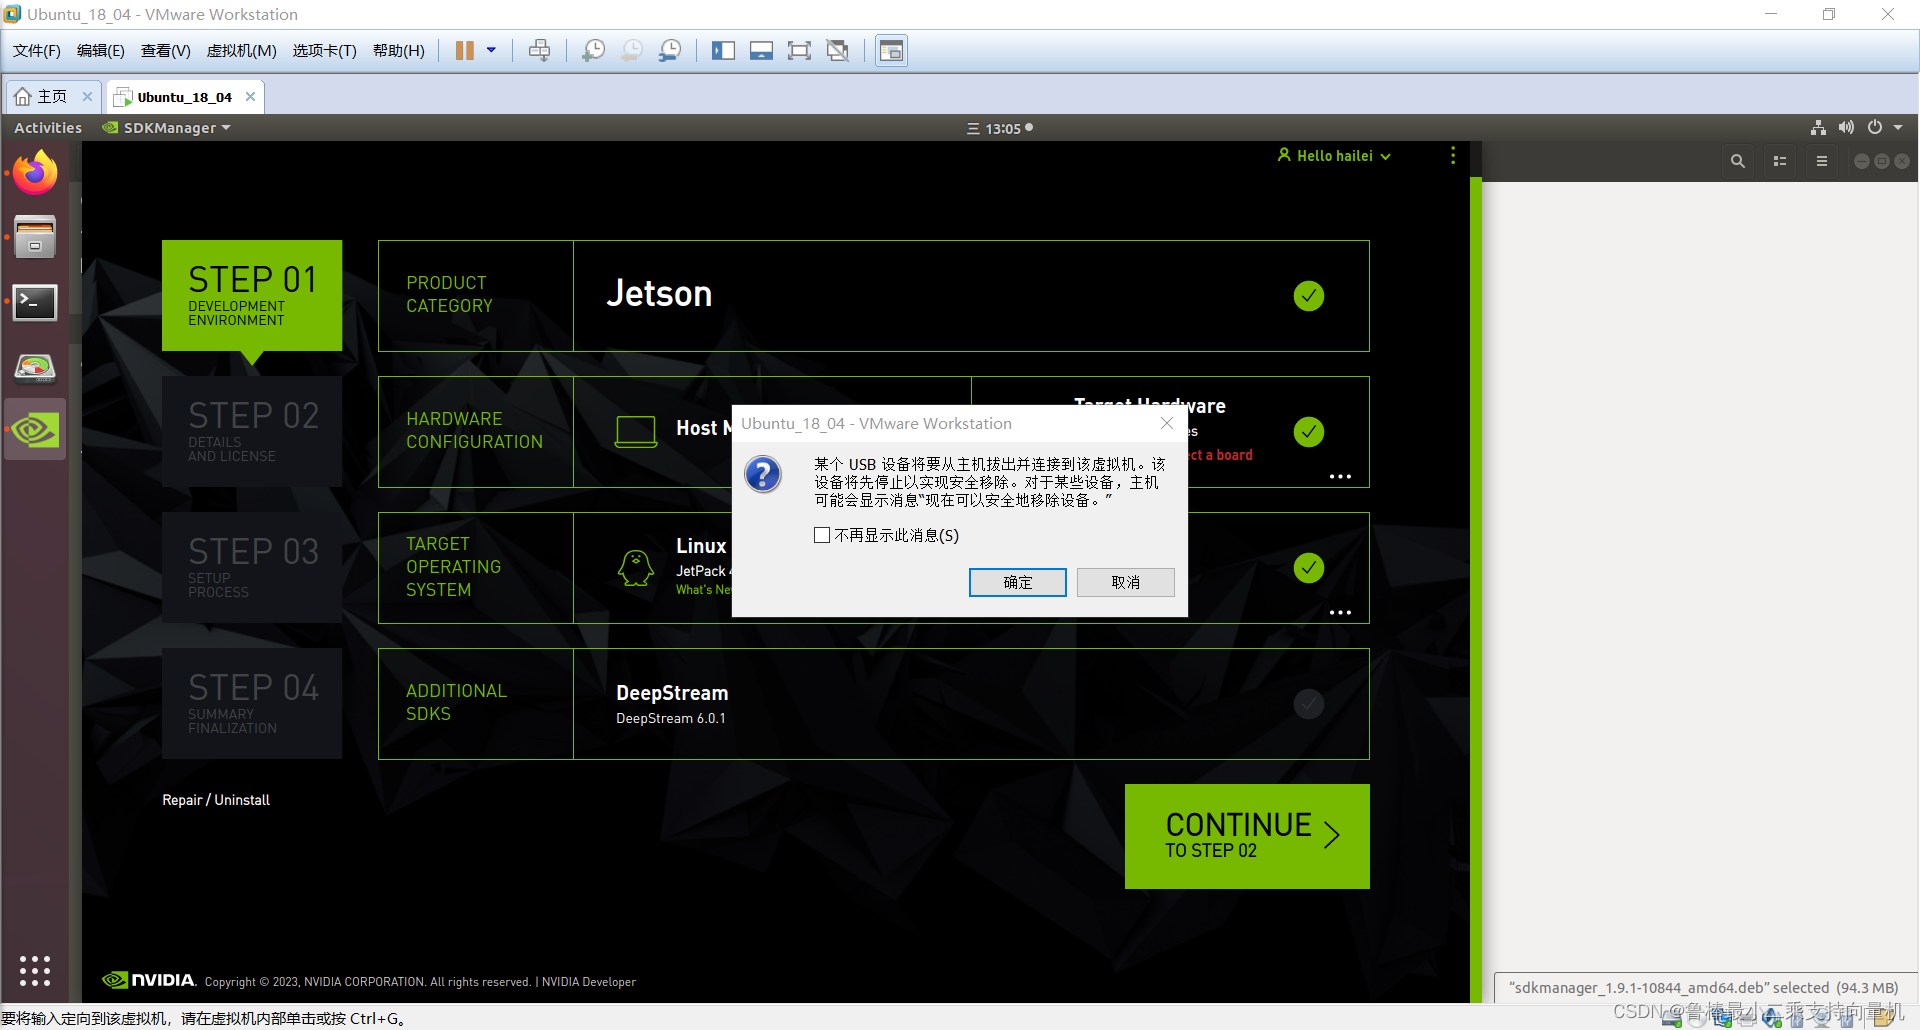Click the Unity mode toolbar icon
This screenshot has width=1920, height=1030.
pyautogui.click(x=838, y=51)
